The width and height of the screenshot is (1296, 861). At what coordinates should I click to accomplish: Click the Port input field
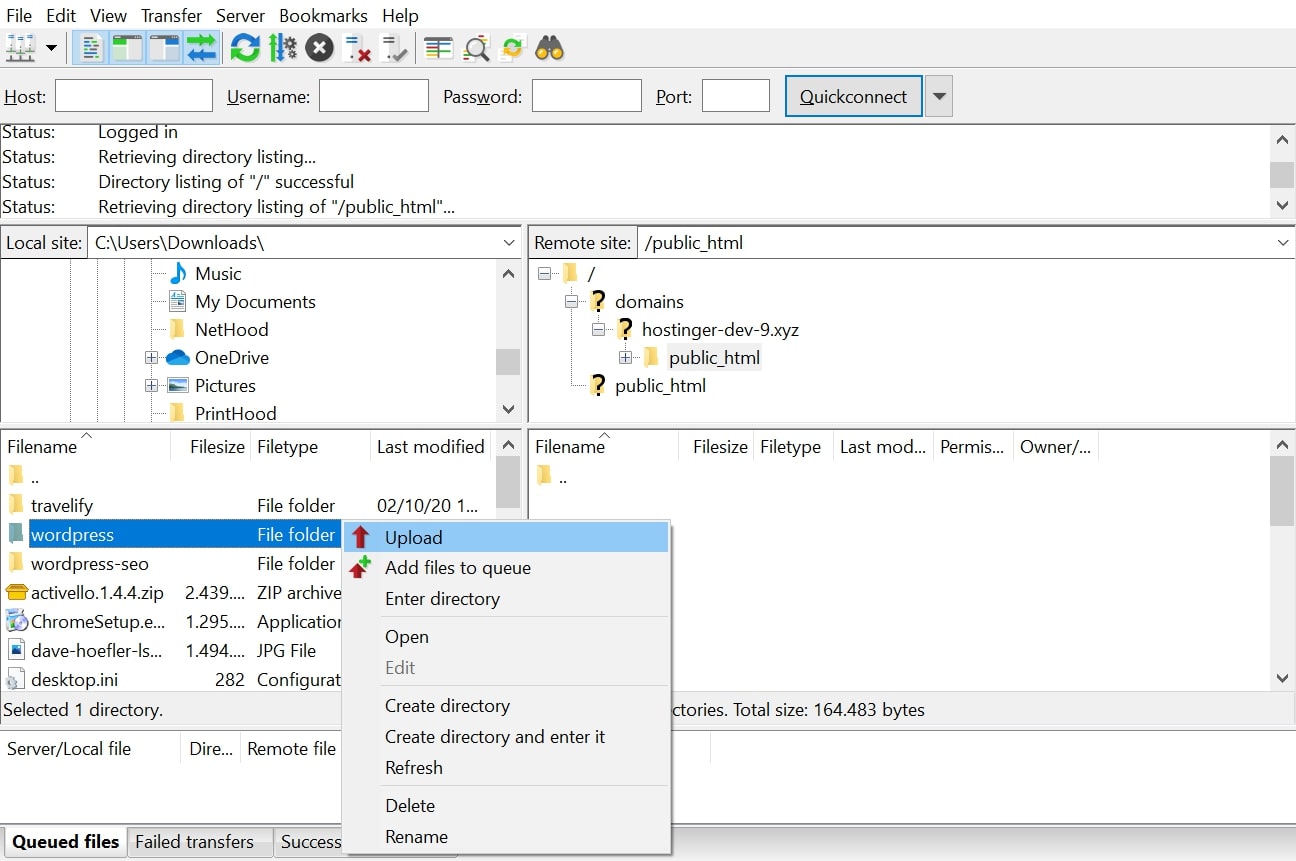(736, 96)
